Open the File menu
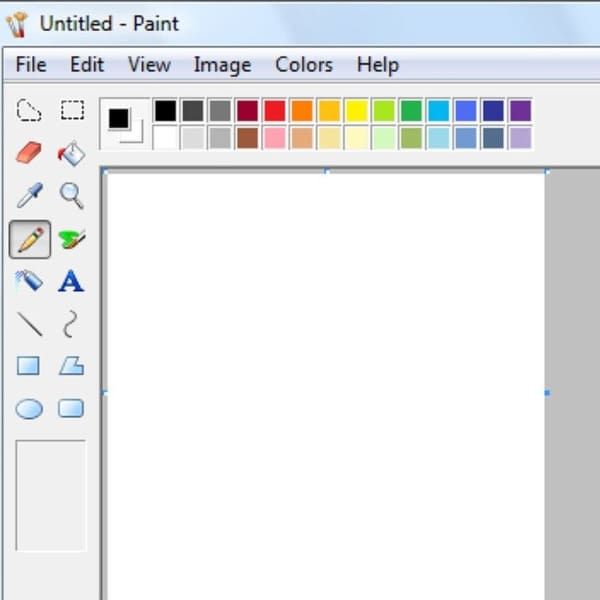The height and width of the screenshot is (600, 600). (x=31, y=64)
